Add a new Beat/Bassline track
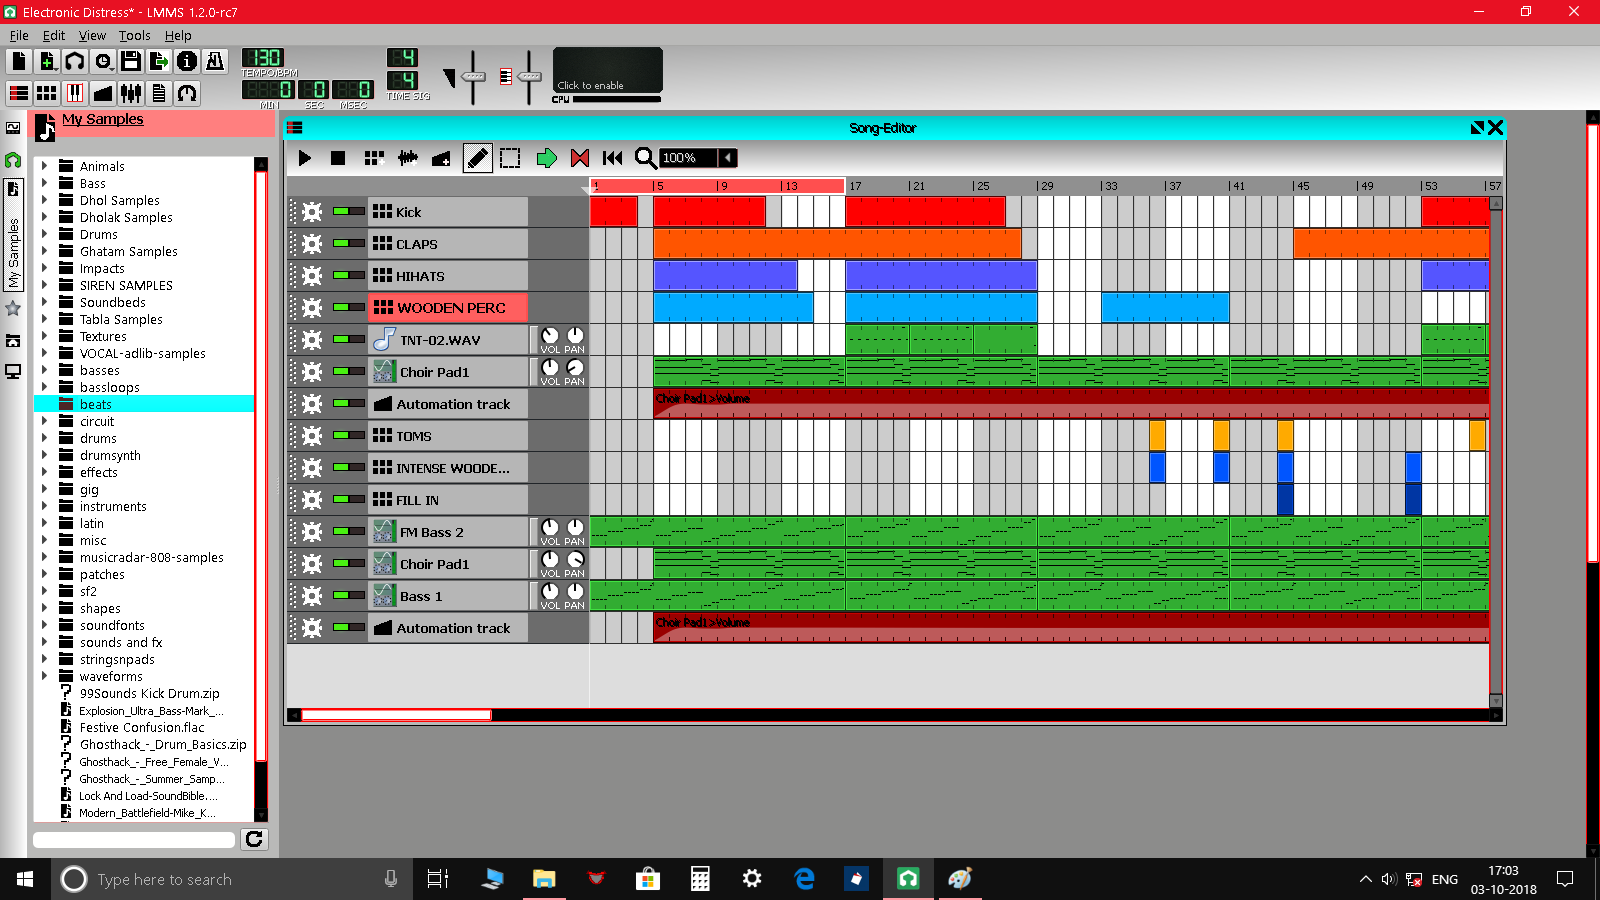The image size is (1600, 900). coord(374,158)
